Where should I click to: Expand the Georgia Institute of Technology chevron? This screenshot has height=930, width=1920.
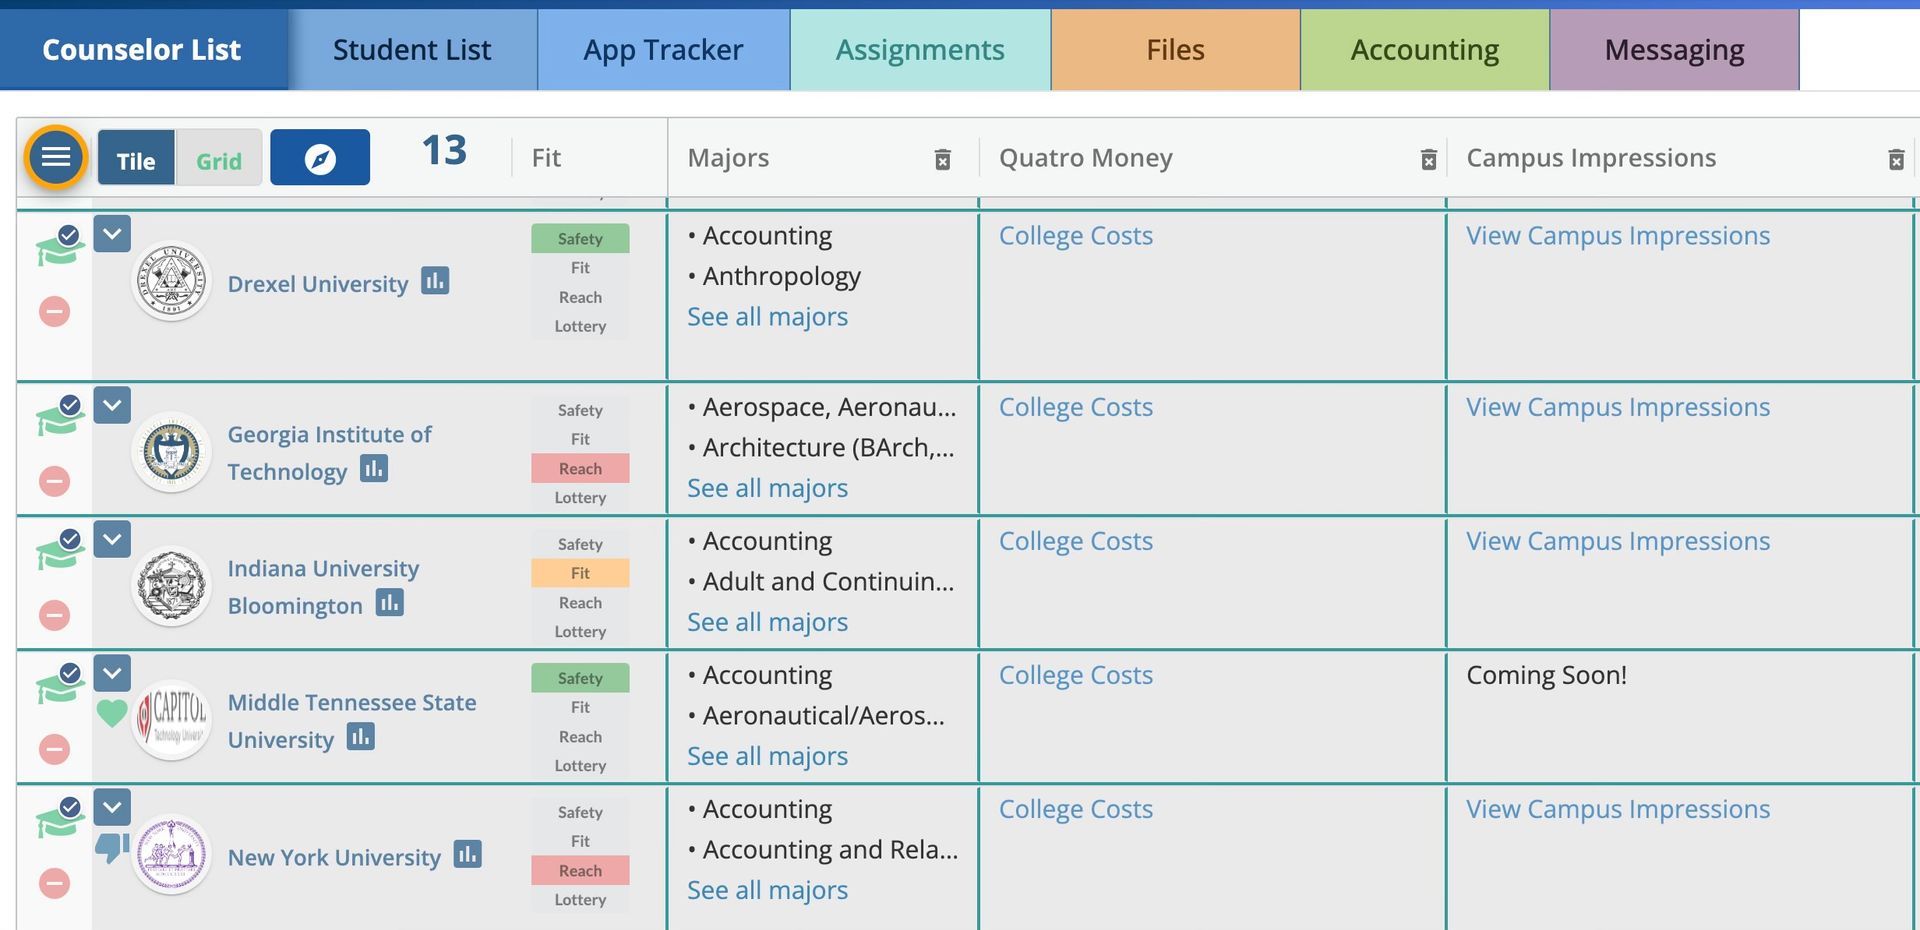(x=112, y=405)
